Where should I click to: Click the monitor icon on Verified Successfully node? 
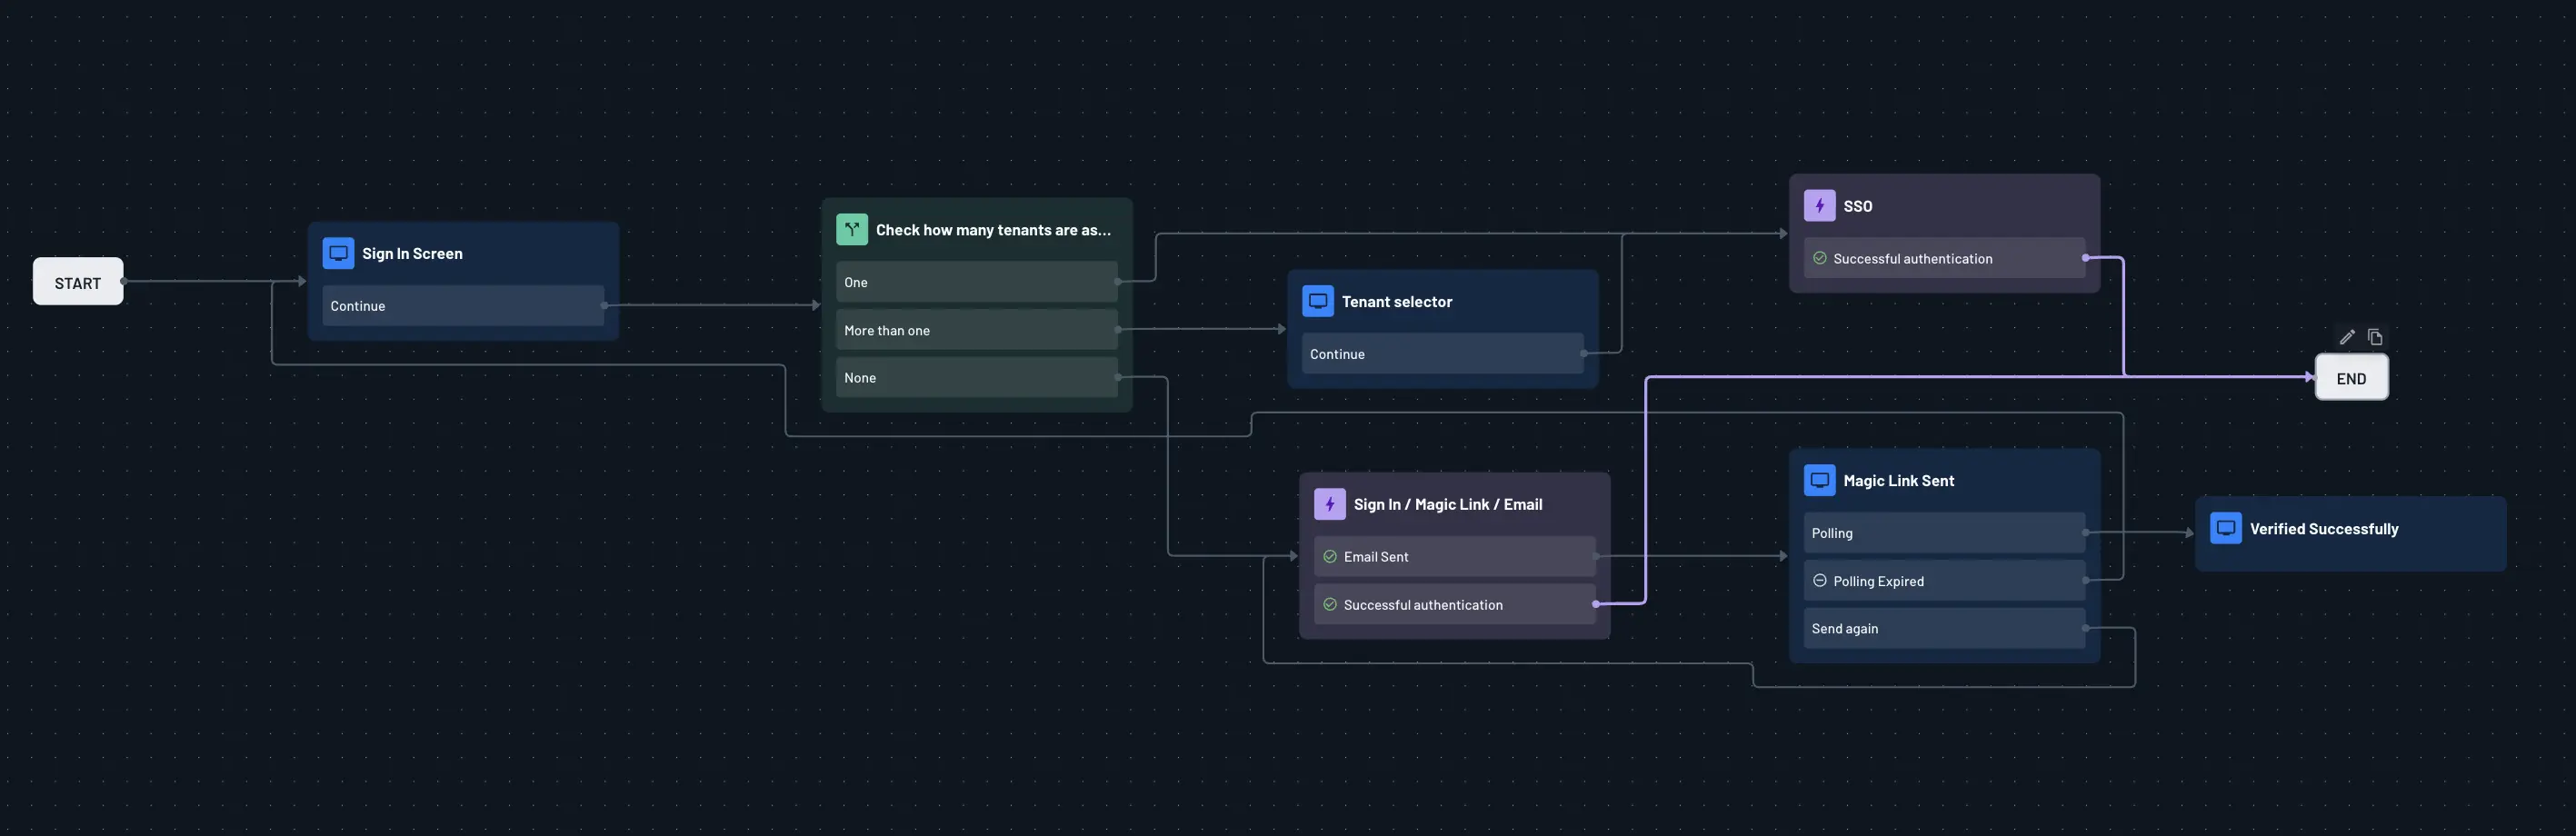(x=2224, y=528)
